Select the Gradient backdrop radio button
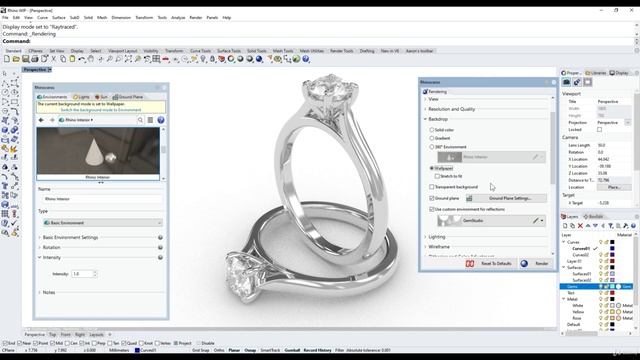The width and height of the screenshot is (640, 360). click(431, 138)
